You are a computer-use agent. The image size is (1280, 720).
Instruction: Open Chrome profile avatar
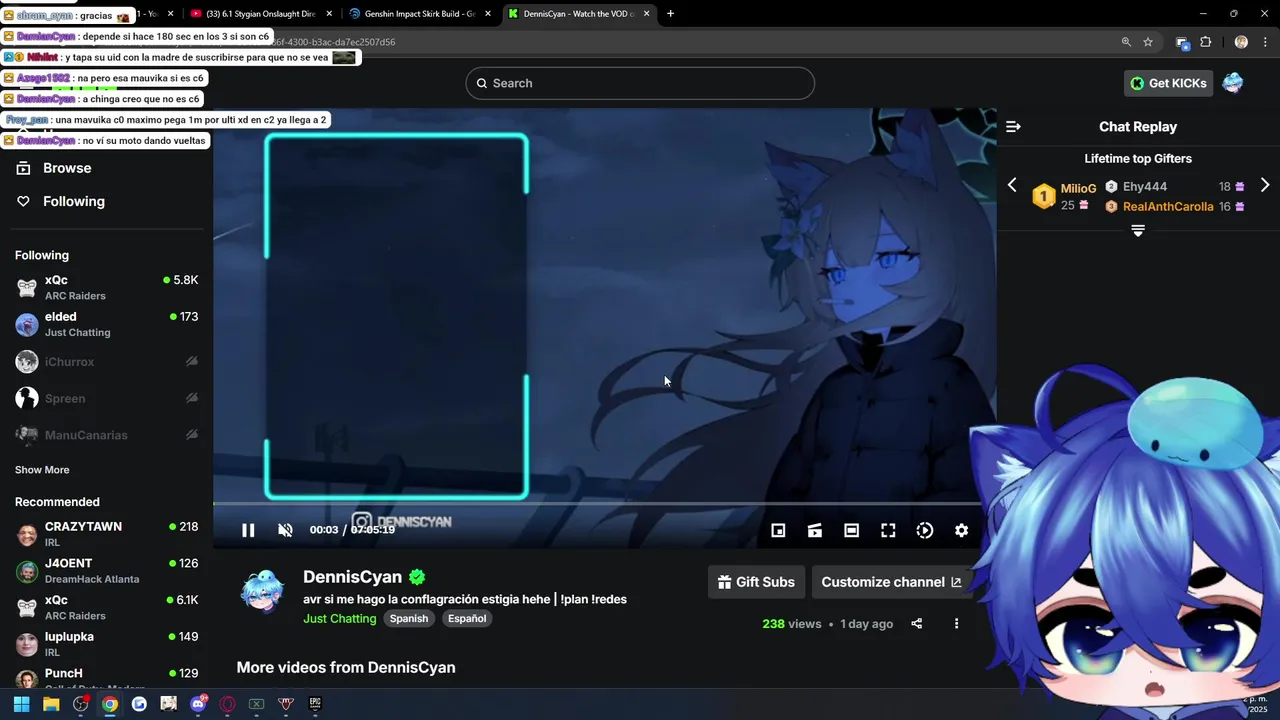click(1241, 42)
